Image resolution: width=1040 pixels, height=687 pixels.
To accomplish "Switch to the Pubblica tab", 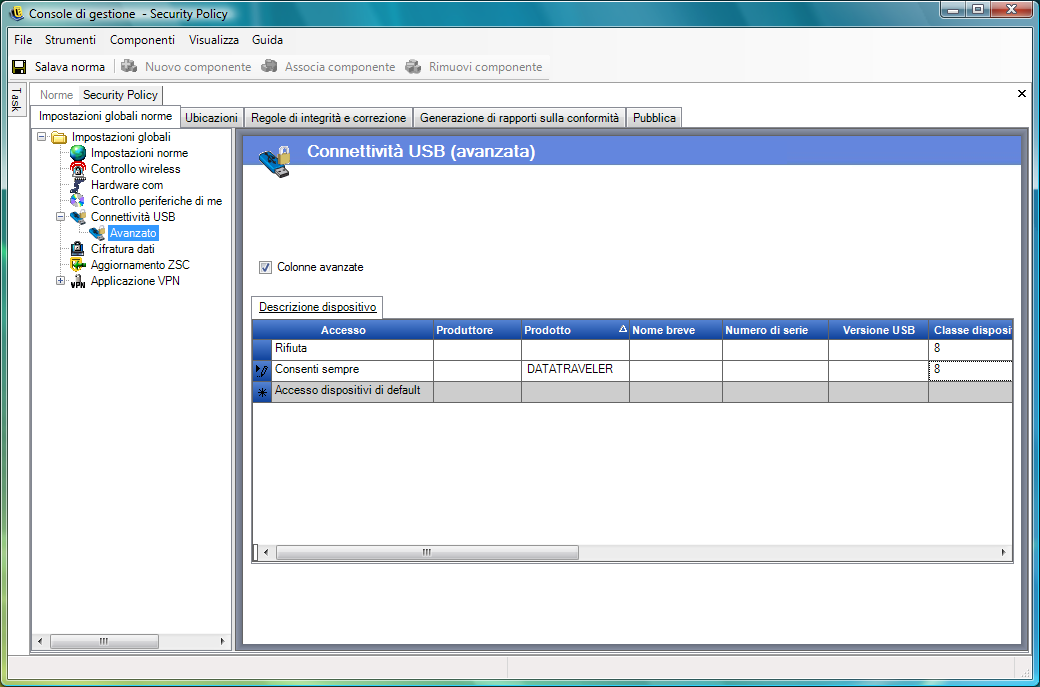I will coord(654,117).
